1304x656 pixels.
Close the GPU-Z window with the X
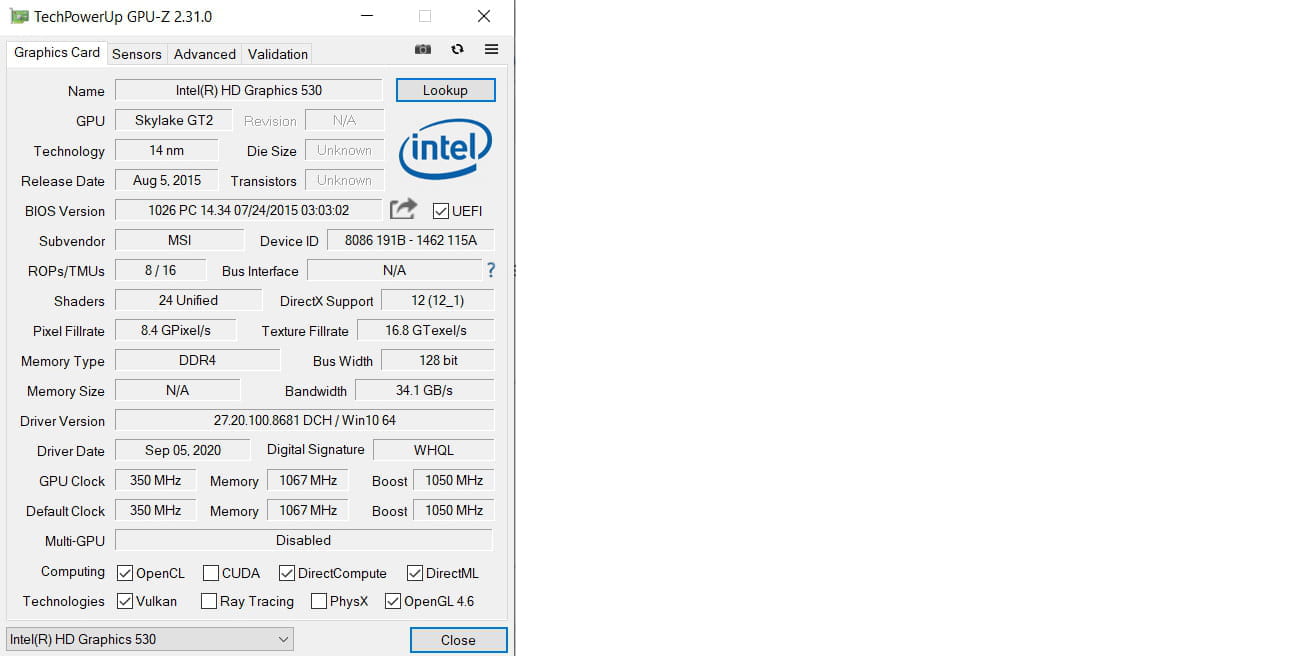pyautogui.click(x=484, y=17)
